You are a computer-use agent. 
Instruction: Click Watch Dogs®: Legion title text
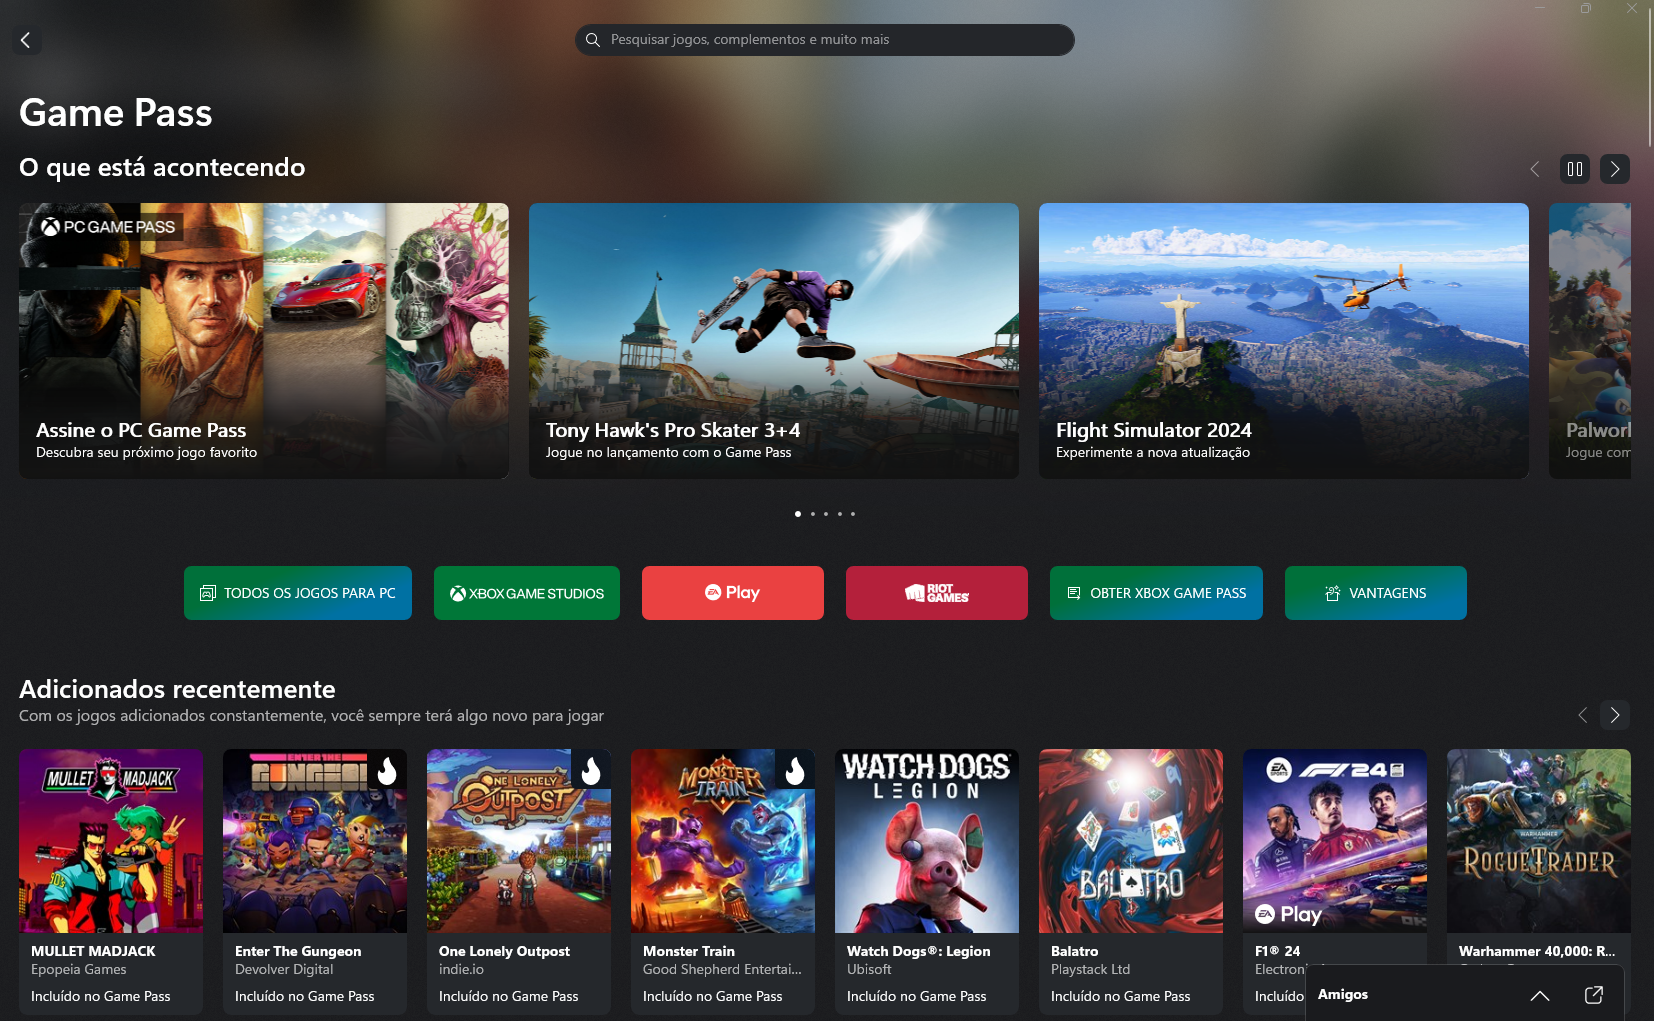click(919, 951)
